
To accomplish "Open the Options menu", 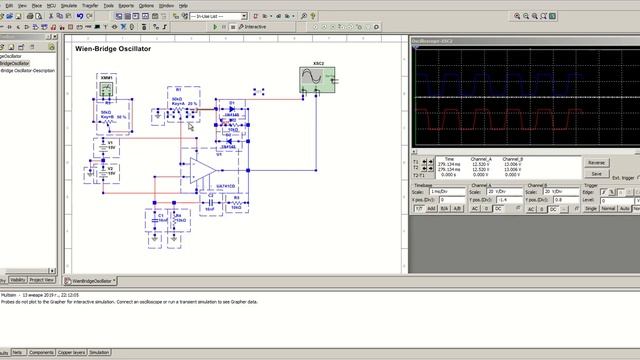I will coord(146,6).
